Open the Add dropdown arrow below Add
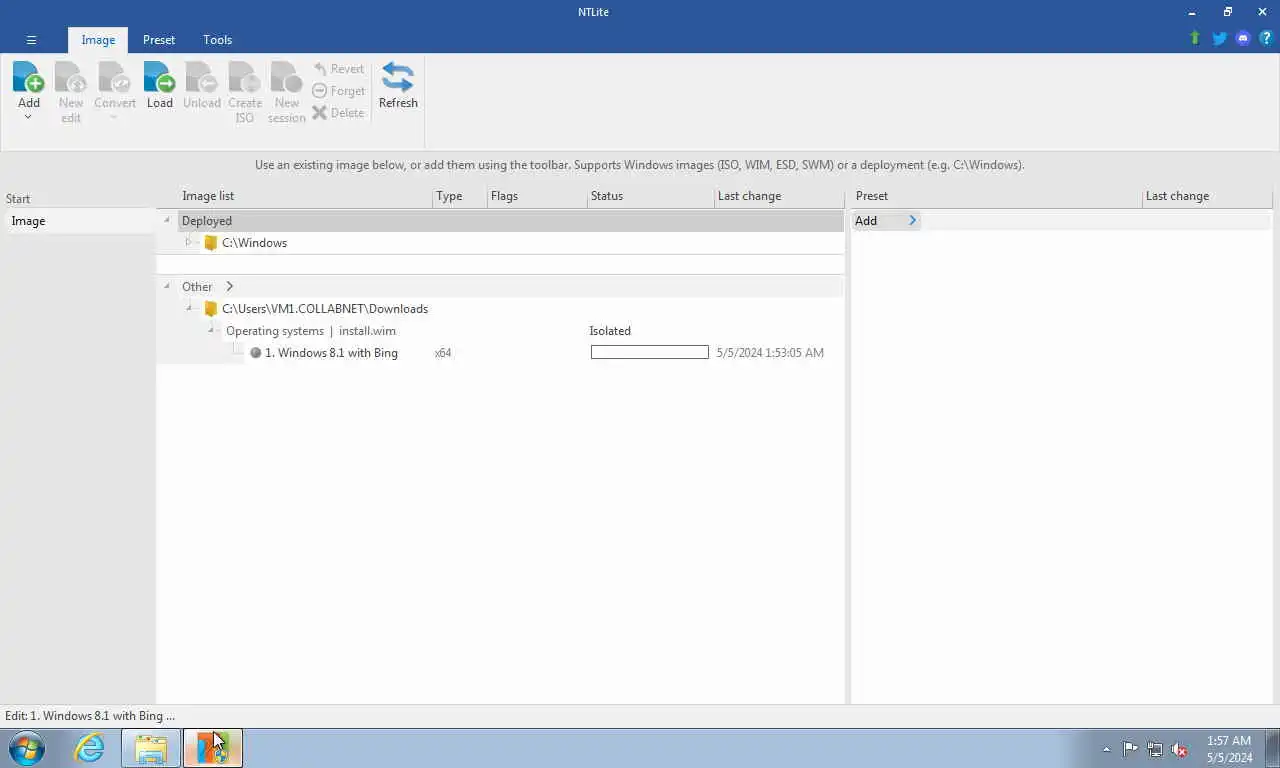 (28, 117)
